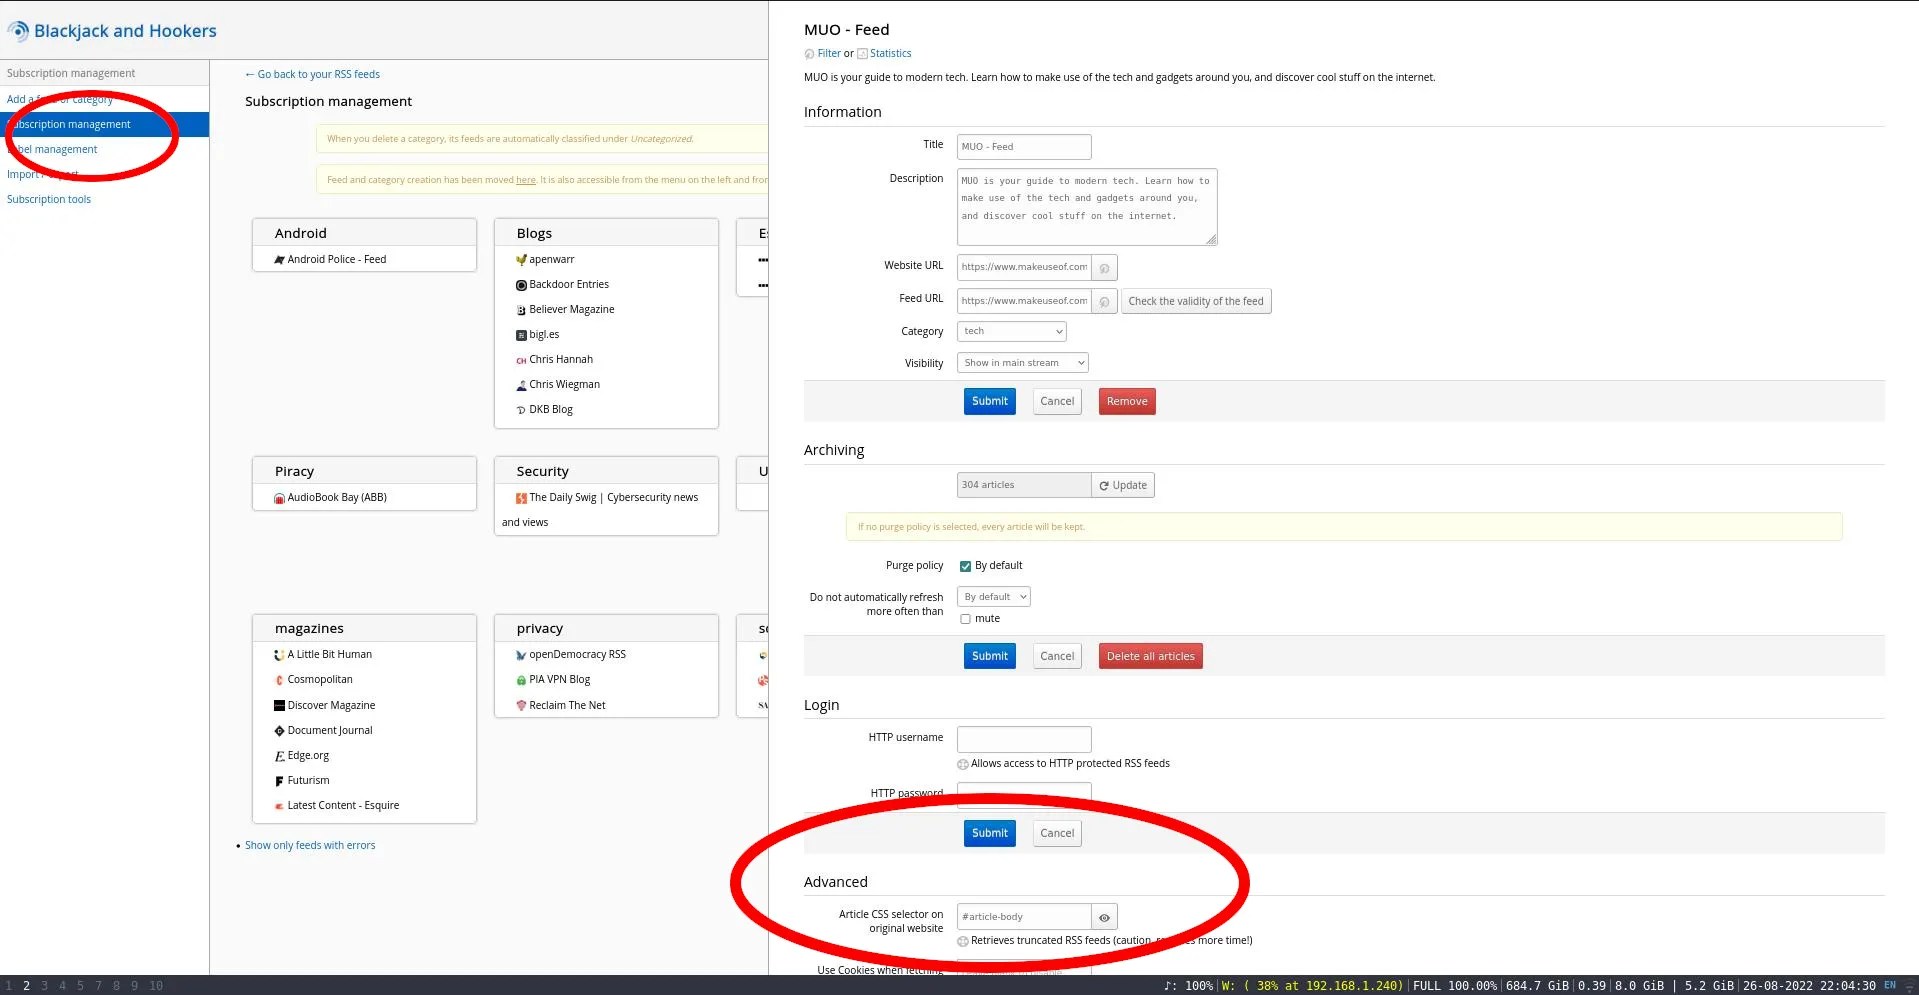
Task: Open the Feed URL with the globe icon
Action: [x=1103, y=301]
